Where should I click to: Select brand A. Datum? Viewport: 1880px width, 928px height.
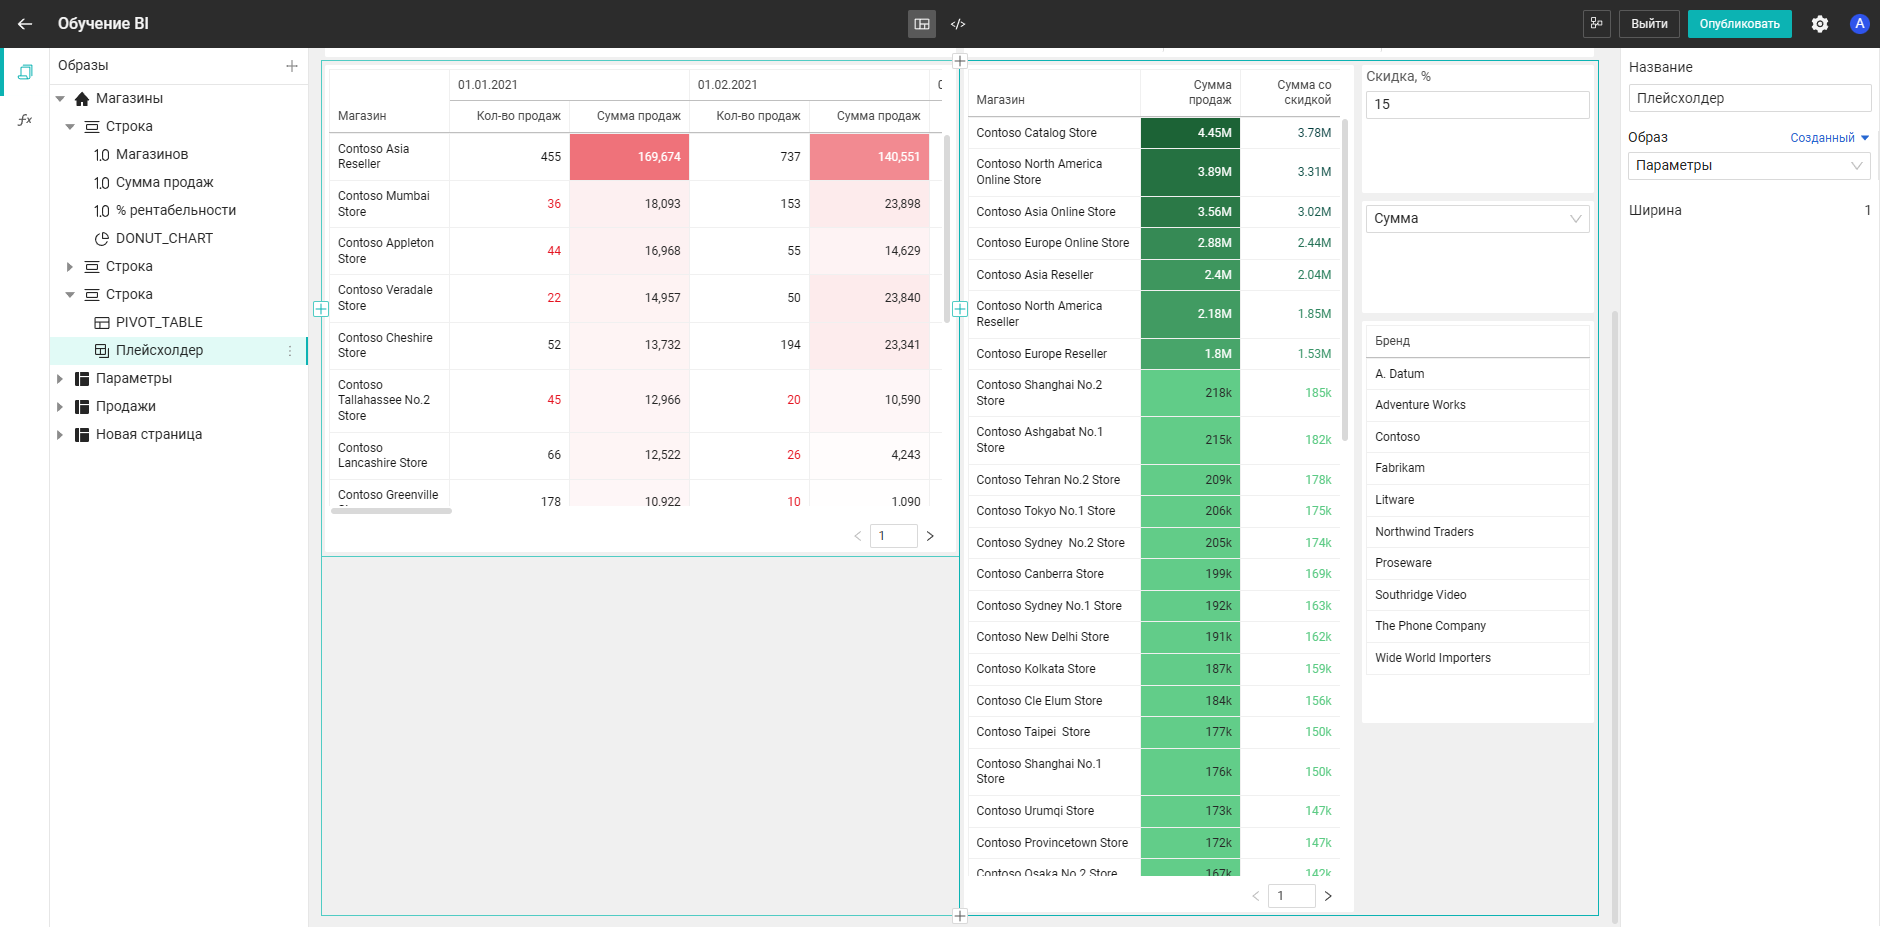click(1478, 374)
